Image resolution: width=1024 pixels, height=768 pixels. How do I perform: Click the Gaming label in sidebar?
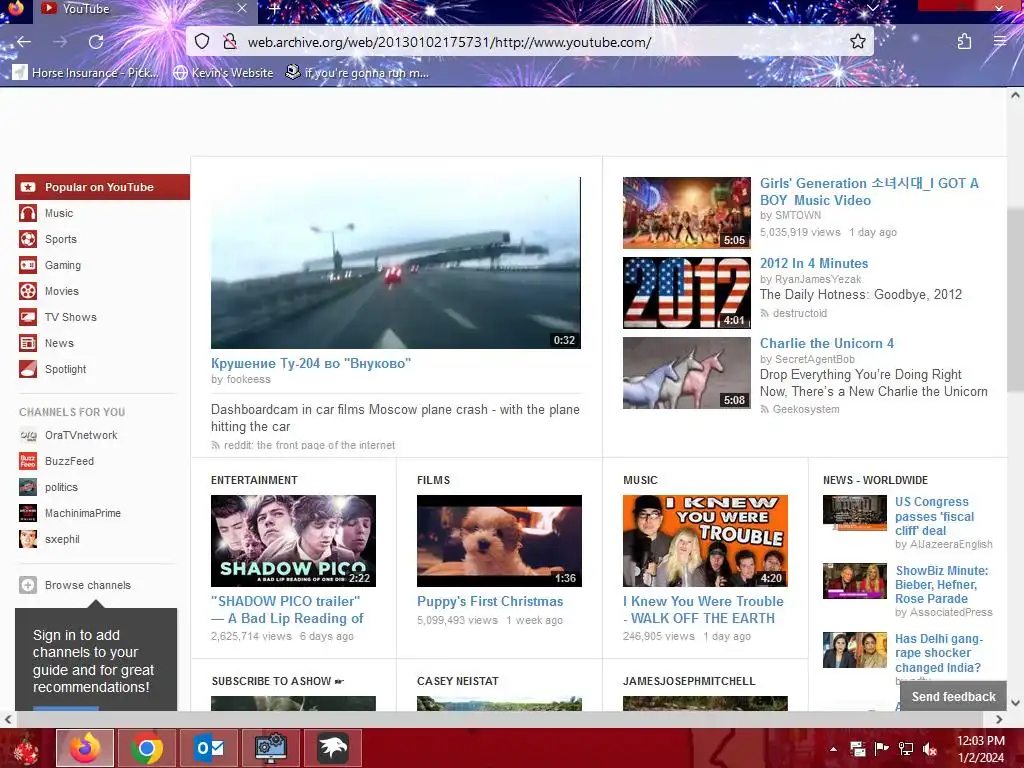(63, 265)
